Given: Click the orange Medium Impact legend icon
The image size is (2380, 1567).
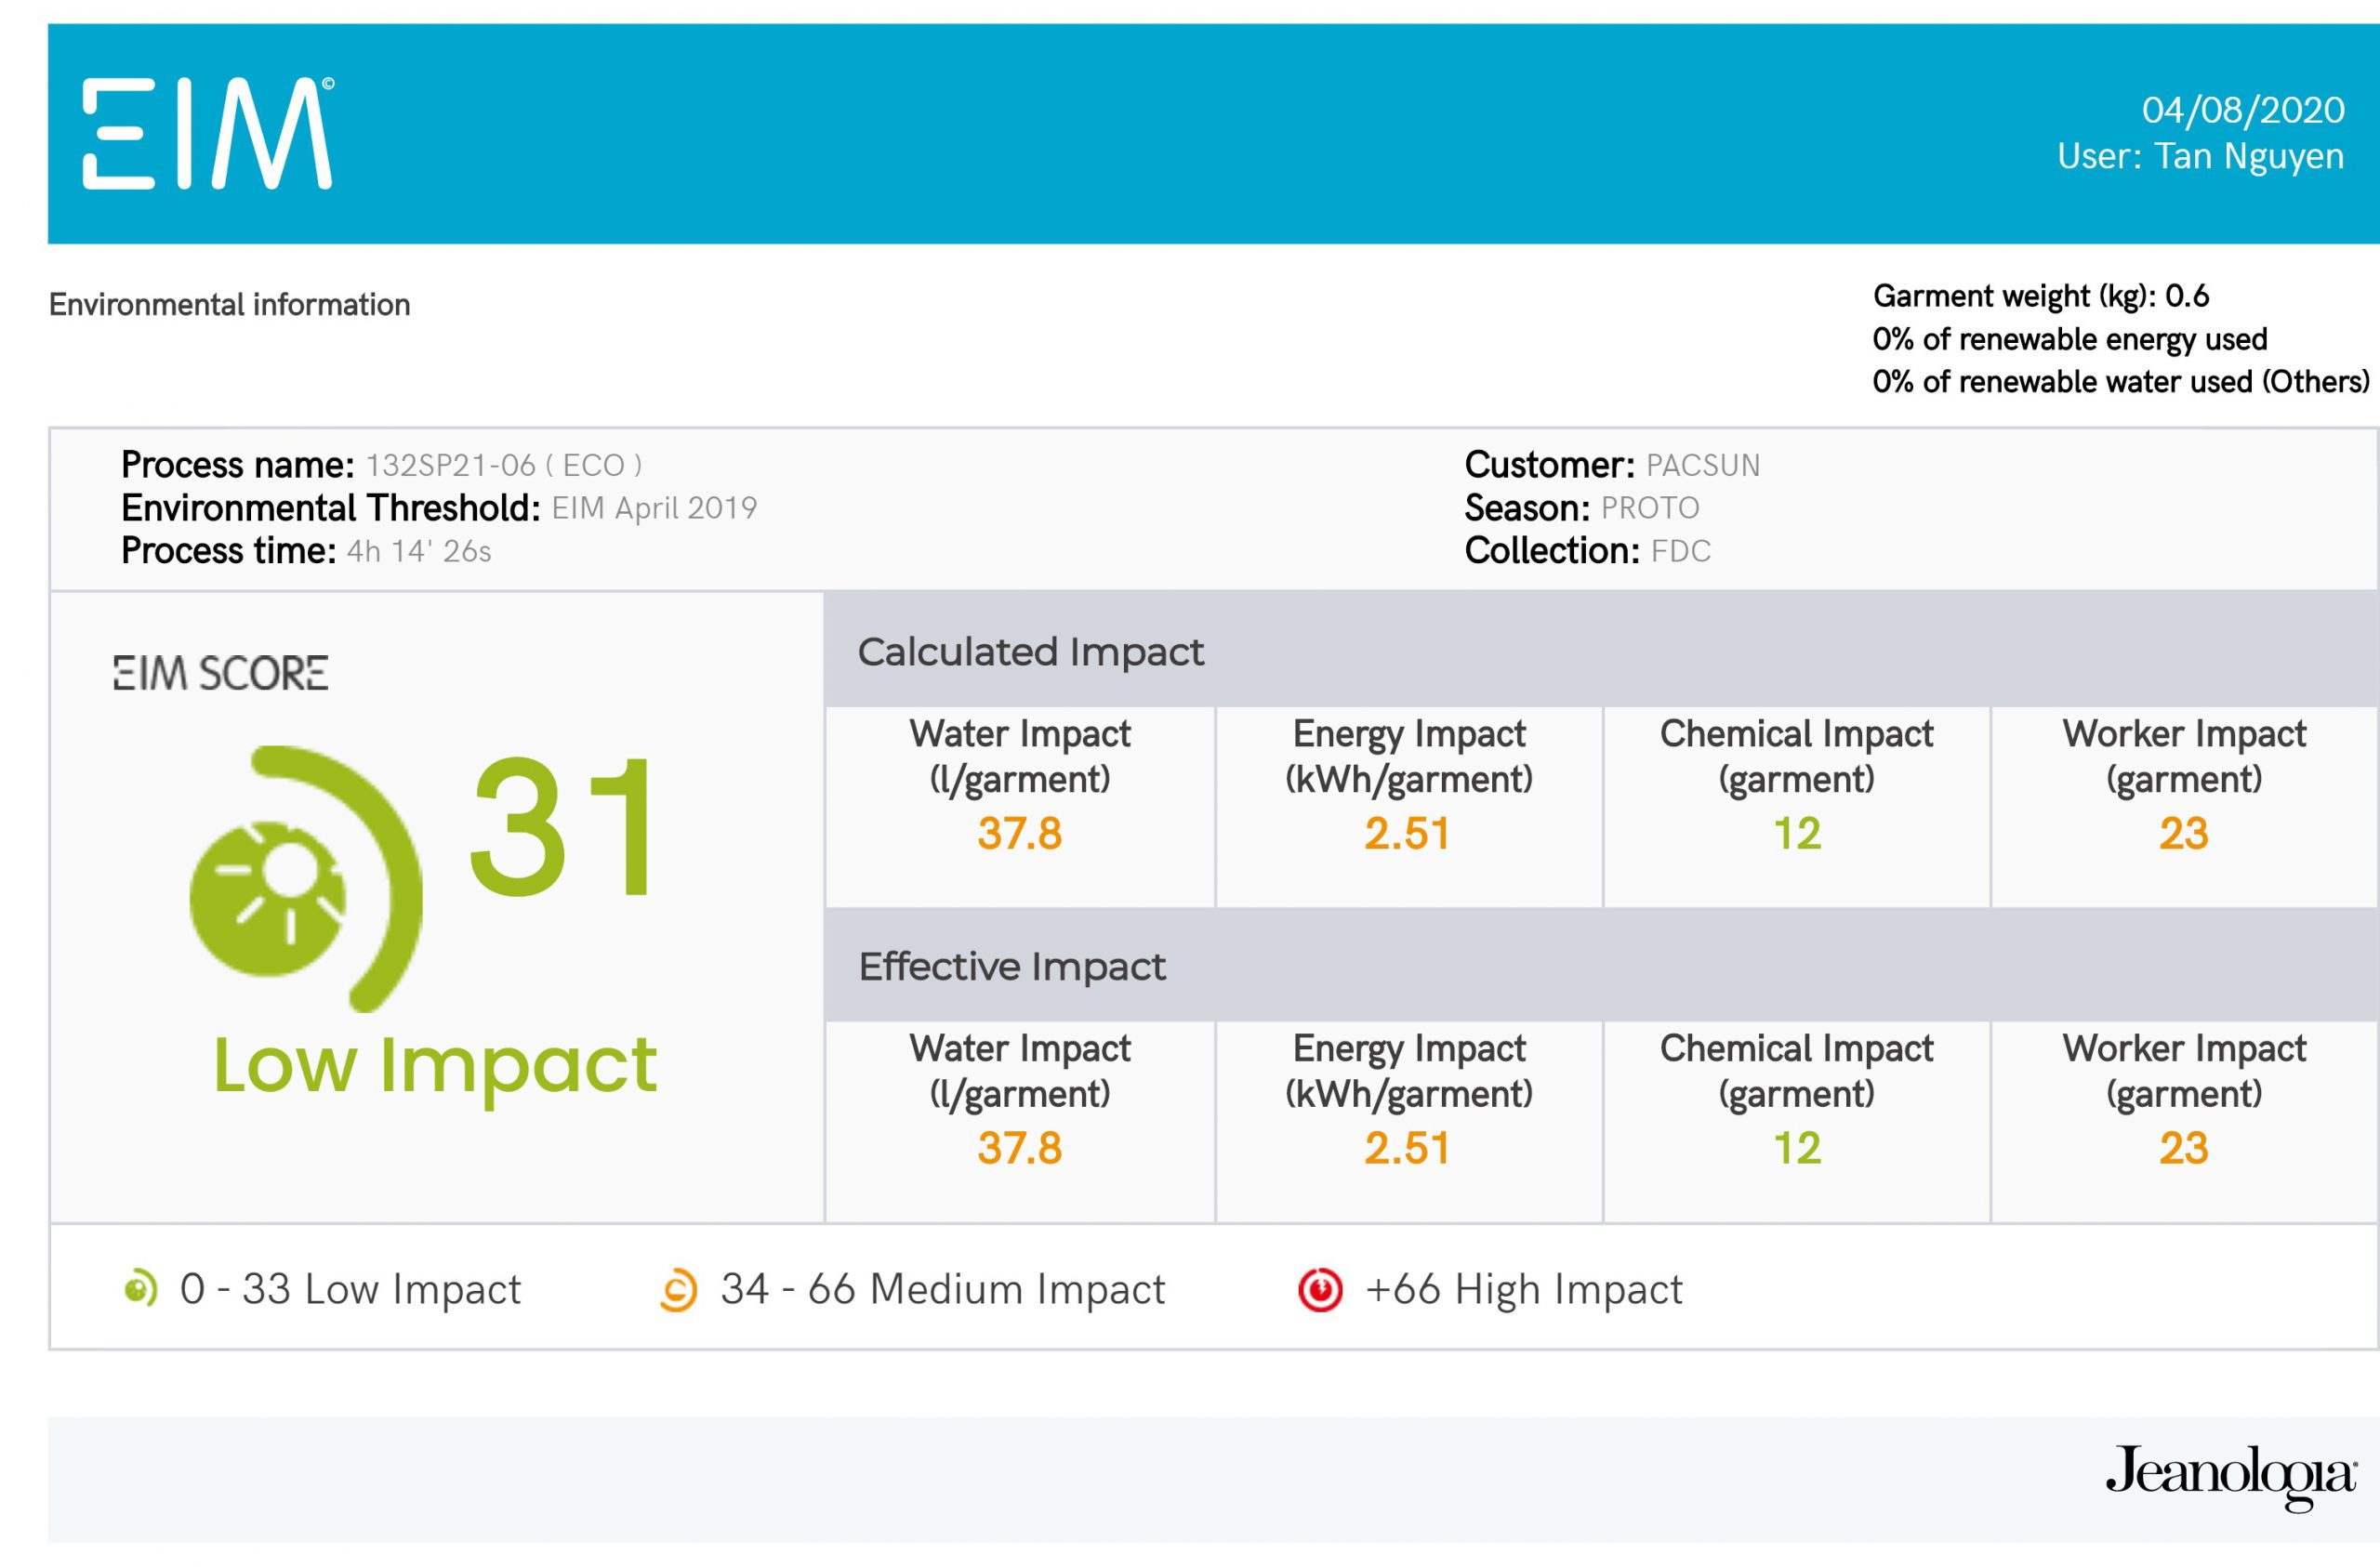Looking at the screenshot, I should tap(678, 1290).
